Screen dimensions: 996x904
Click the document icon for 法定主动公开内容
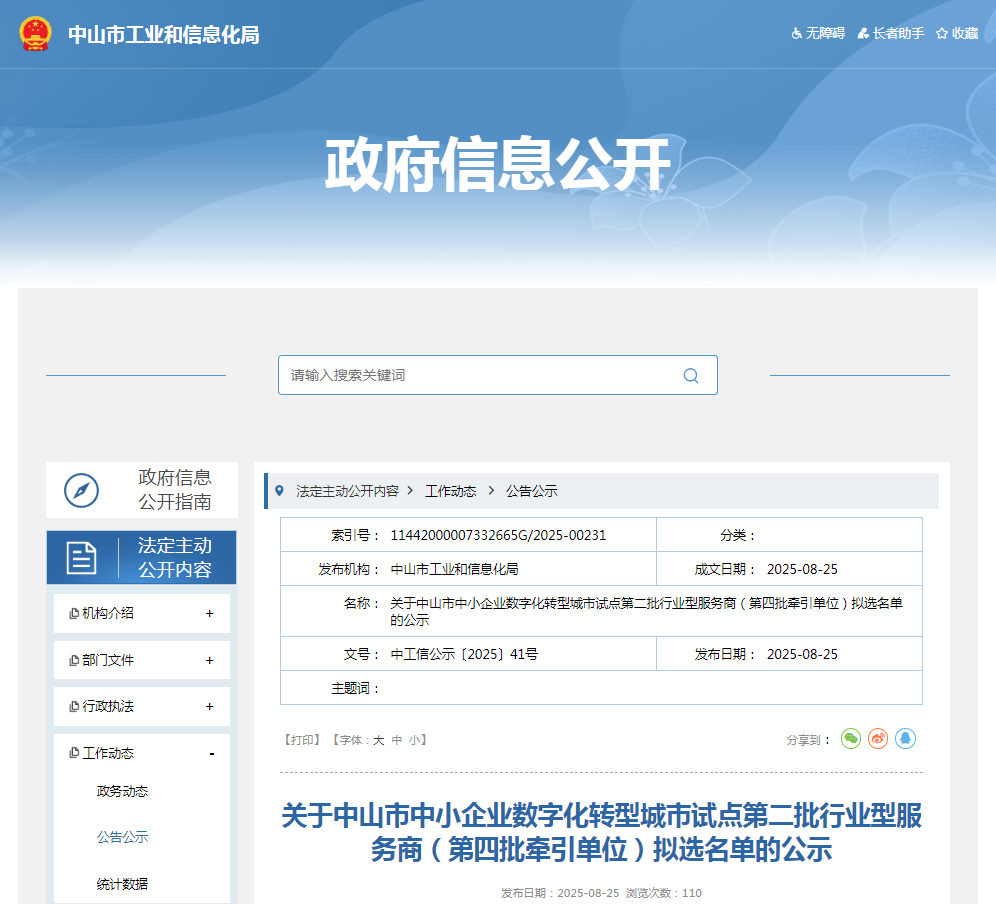[82, 558]
